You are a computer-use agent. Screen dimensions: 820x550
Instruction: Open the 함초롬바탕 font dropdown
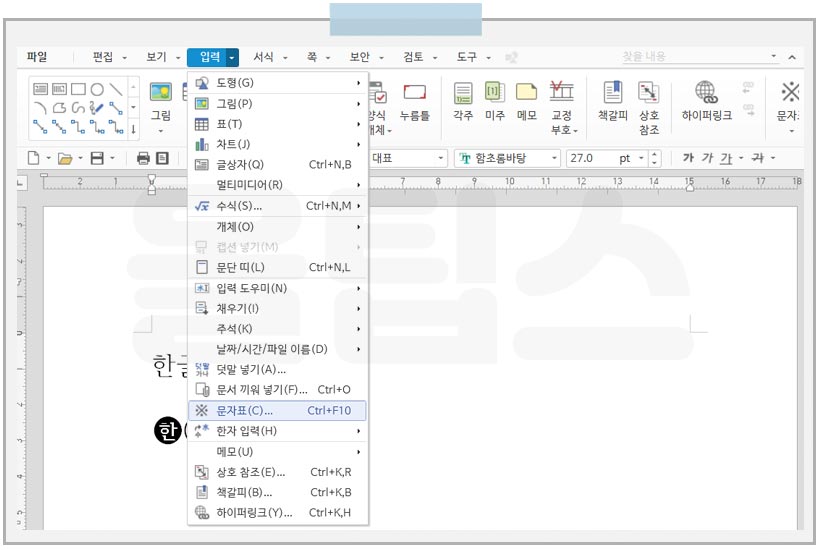point(554,158)
